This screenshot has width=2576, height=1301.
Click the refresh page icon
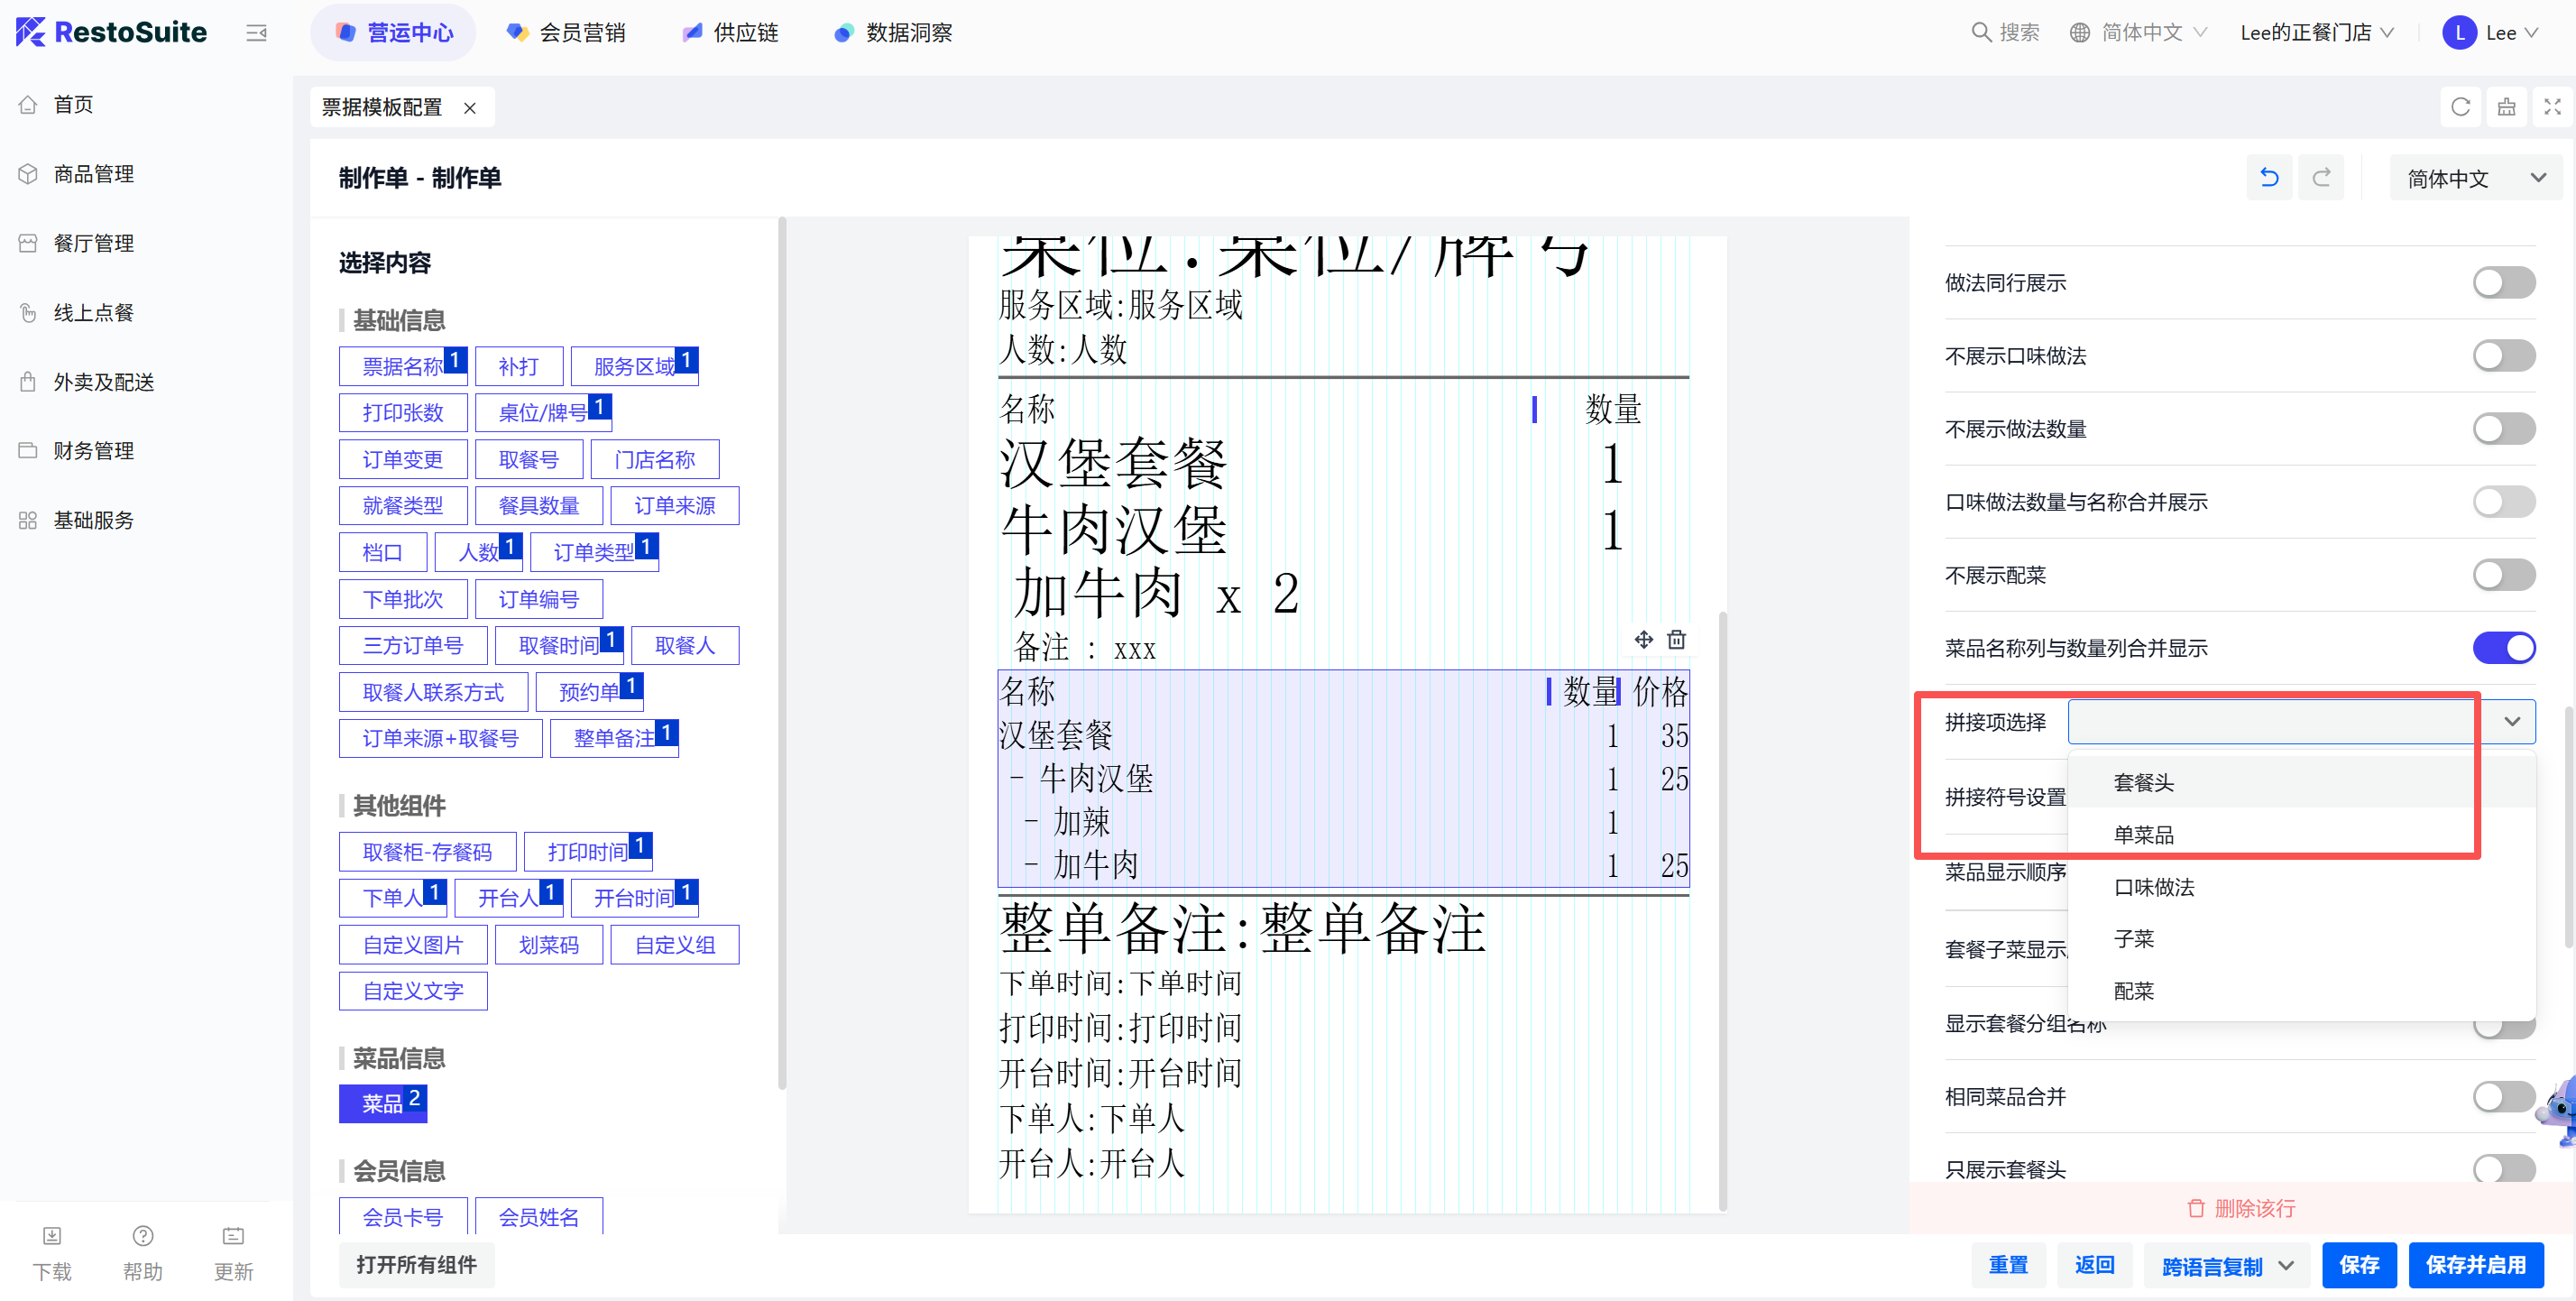pos(2460,107)
